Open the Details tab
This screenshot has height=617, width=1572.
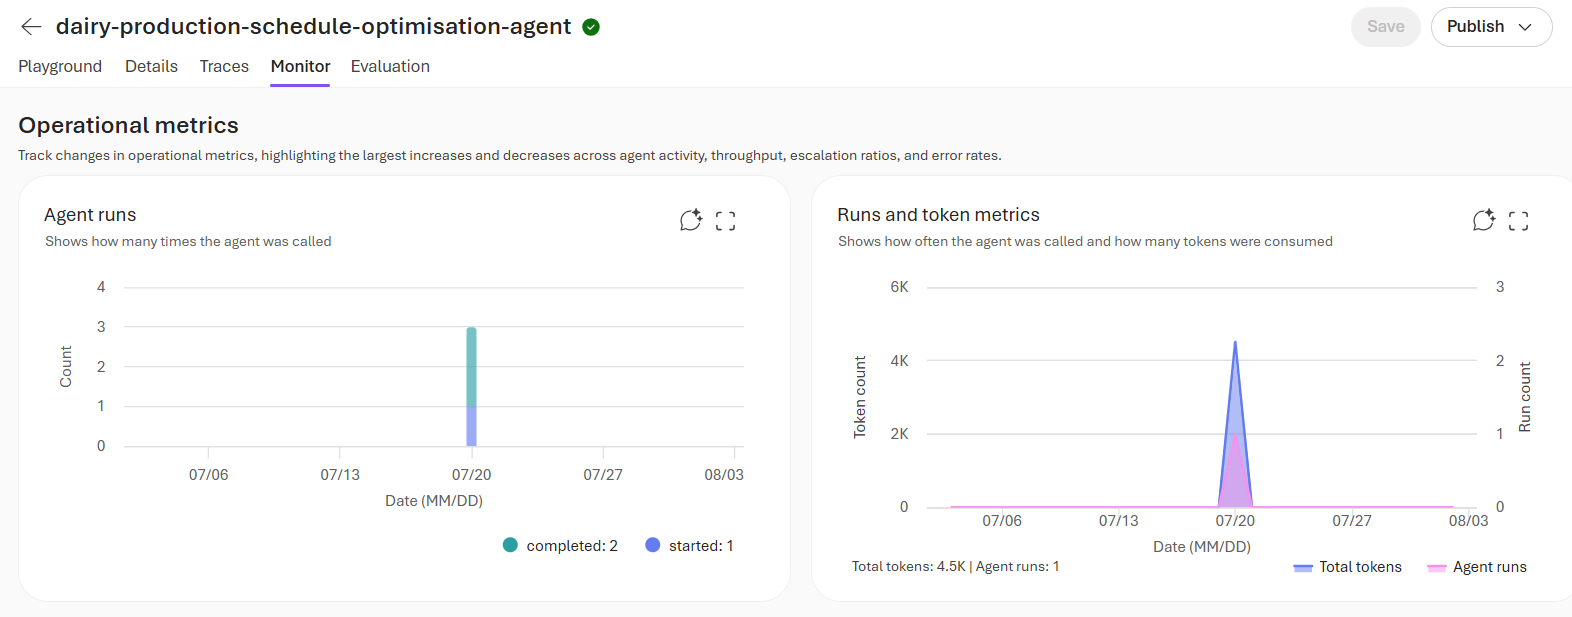point(151,66)
